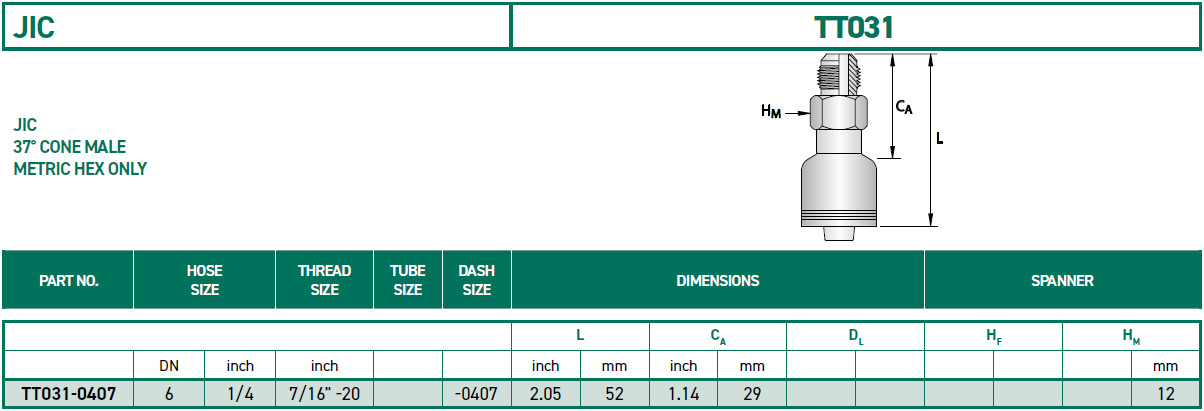Image resolution: width=1204 pixels, height=411 pixels.
Task: Click the thread size 7/16" -20
Action: pos(324,394)
